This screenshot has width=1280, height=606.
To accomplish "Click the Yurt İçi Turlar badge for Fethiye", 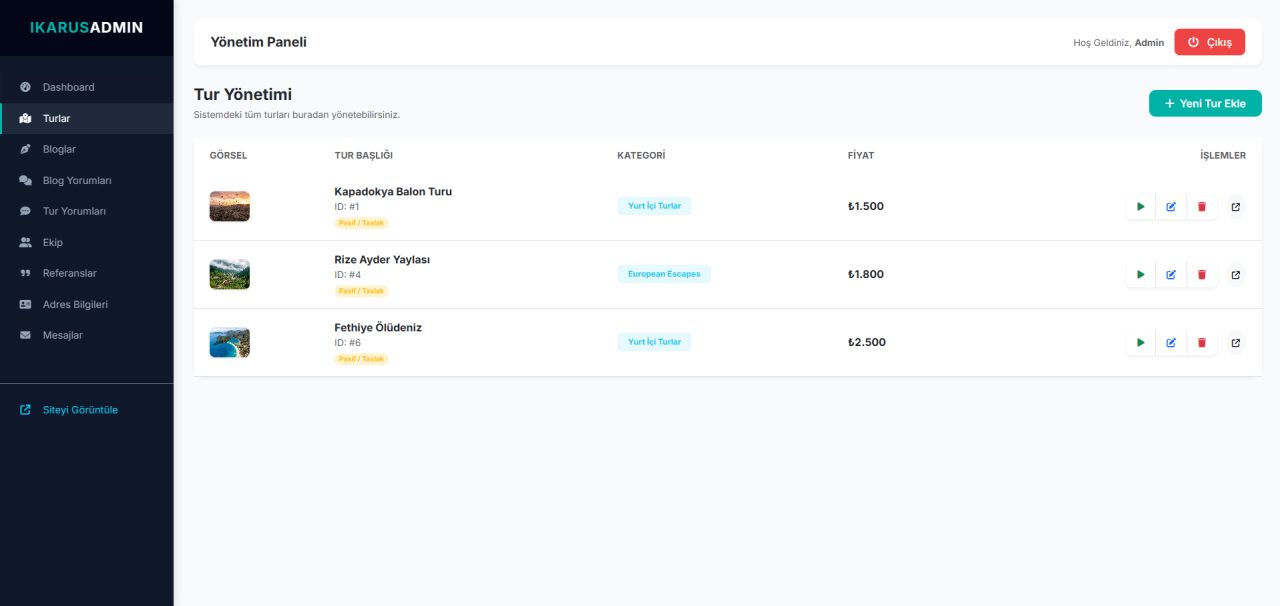I will (654, 342).
